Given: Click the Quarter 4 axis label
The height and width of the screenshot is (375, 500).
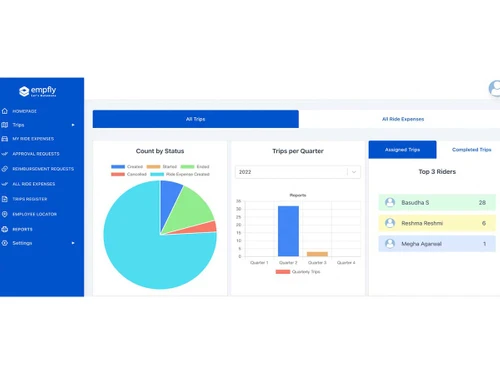Looking at the screenshot, I should (346, 263).
